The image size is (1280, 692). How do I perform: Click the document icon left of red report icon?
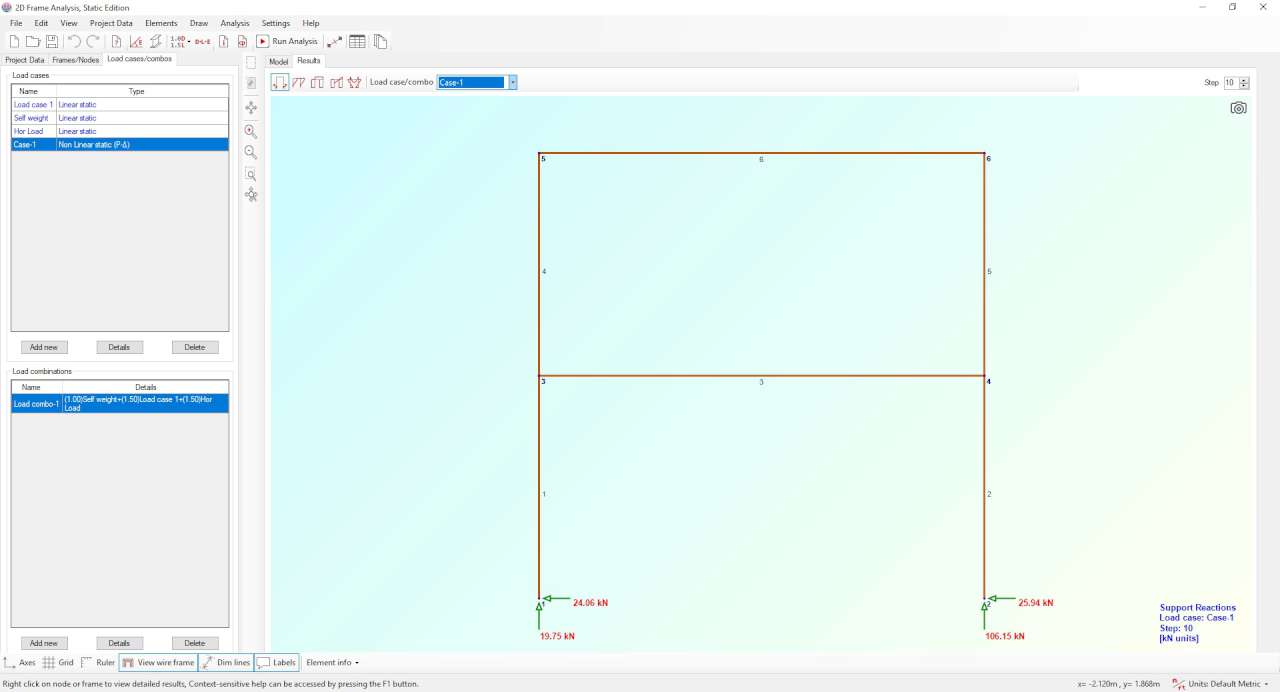224,41
